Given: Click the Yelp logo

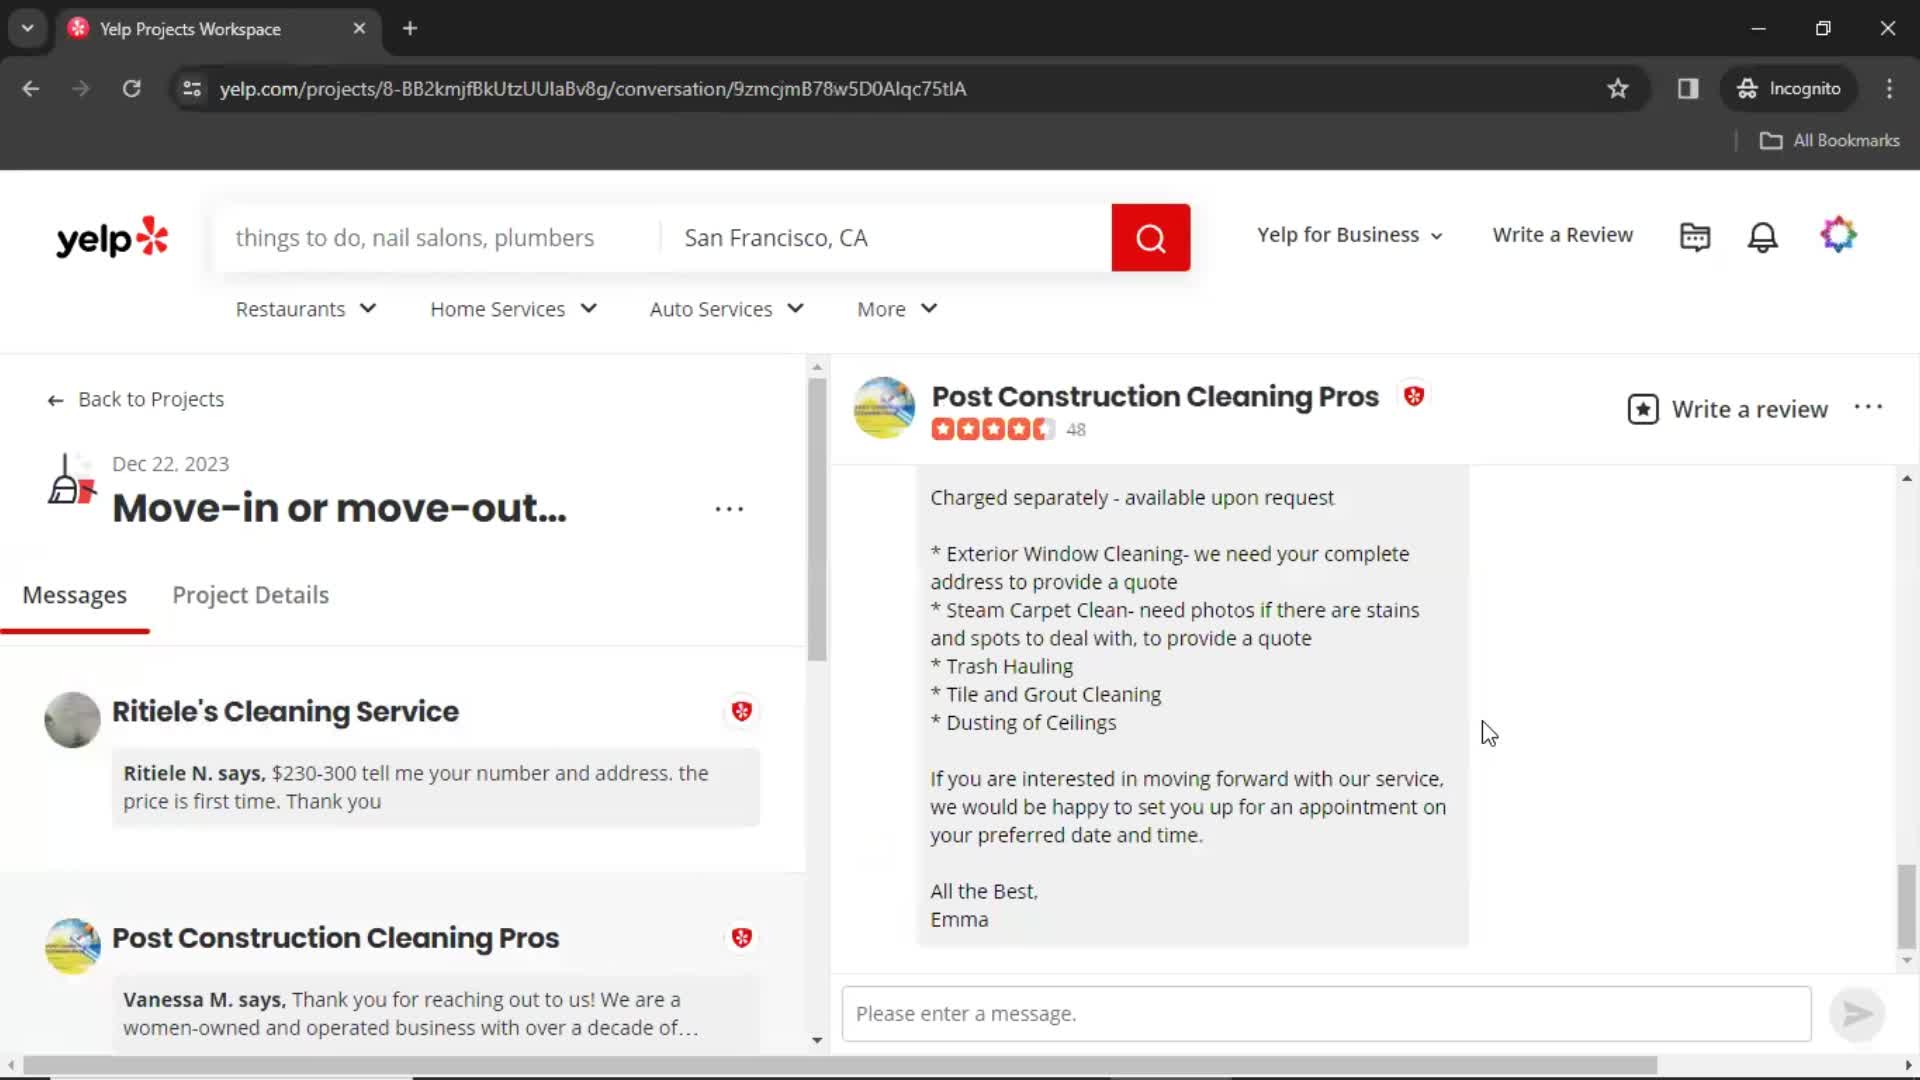Looking at the screenshot, I should tap(112, 238).
